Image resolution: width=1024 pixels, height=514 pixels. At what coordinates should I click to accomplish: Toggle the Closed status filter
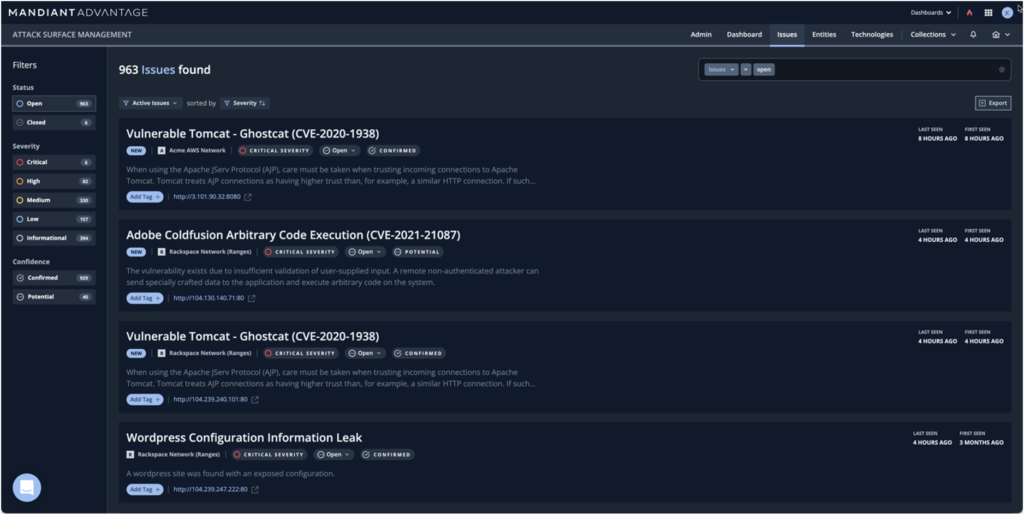(54, 122)
